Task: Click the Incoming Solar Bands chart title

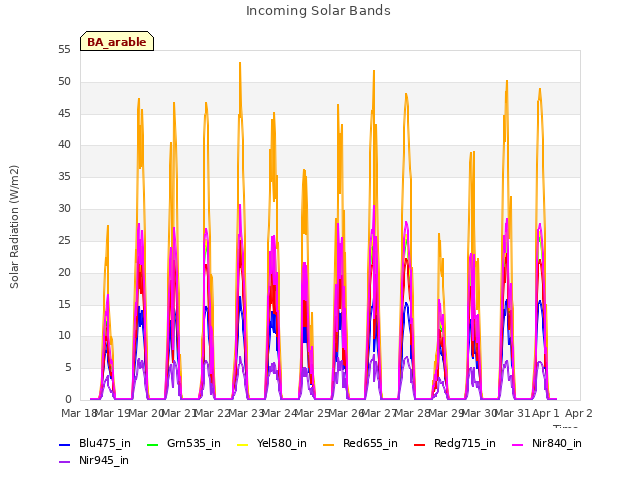Action: tap(318, 11)
